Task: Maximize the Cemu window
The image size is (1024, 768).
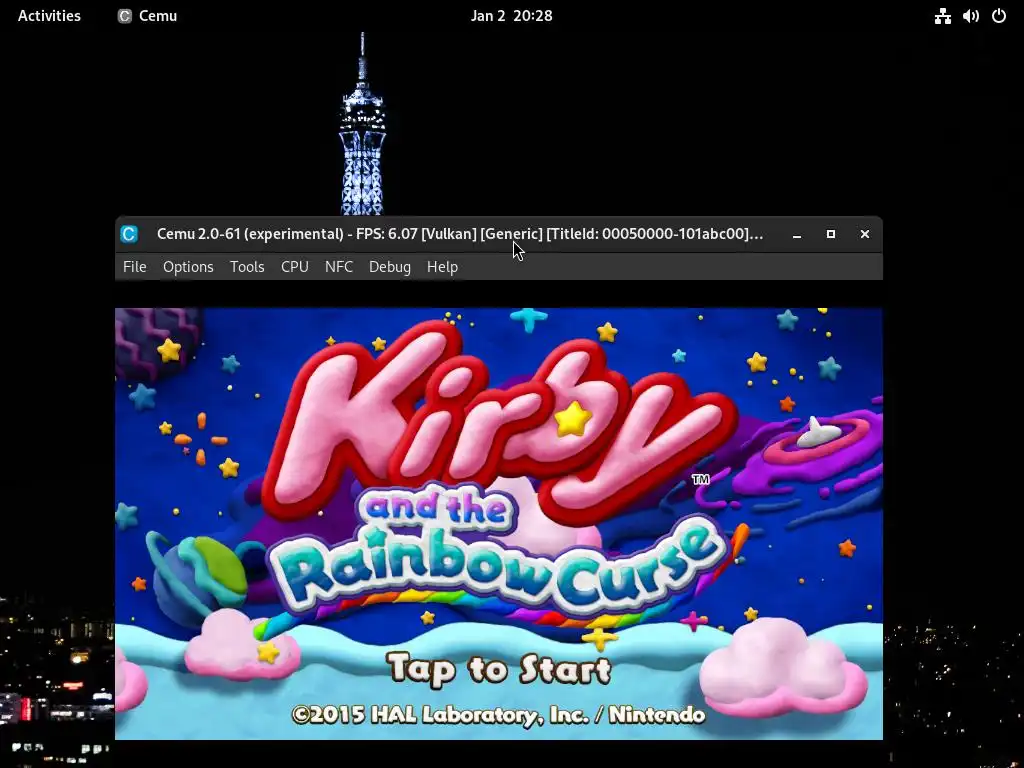Action: [x=831, y=234]
